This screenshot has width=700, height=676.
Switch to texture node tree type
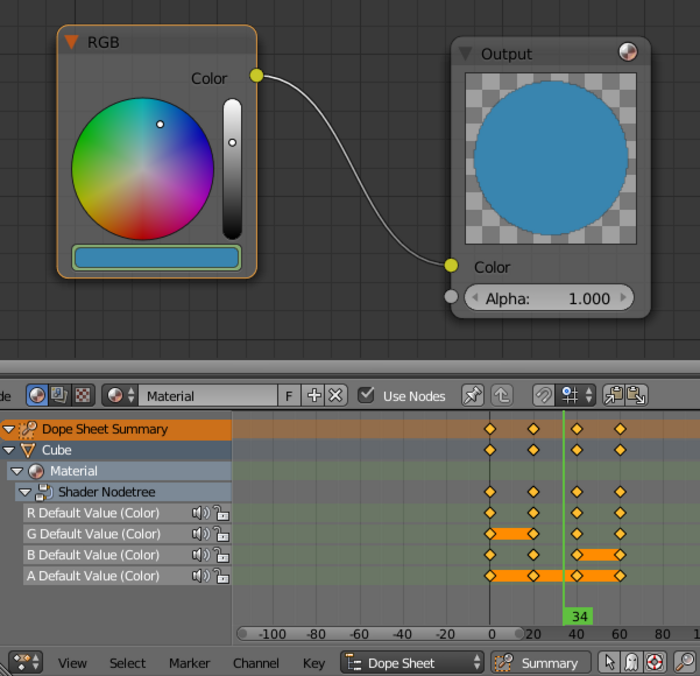point(83,396)
